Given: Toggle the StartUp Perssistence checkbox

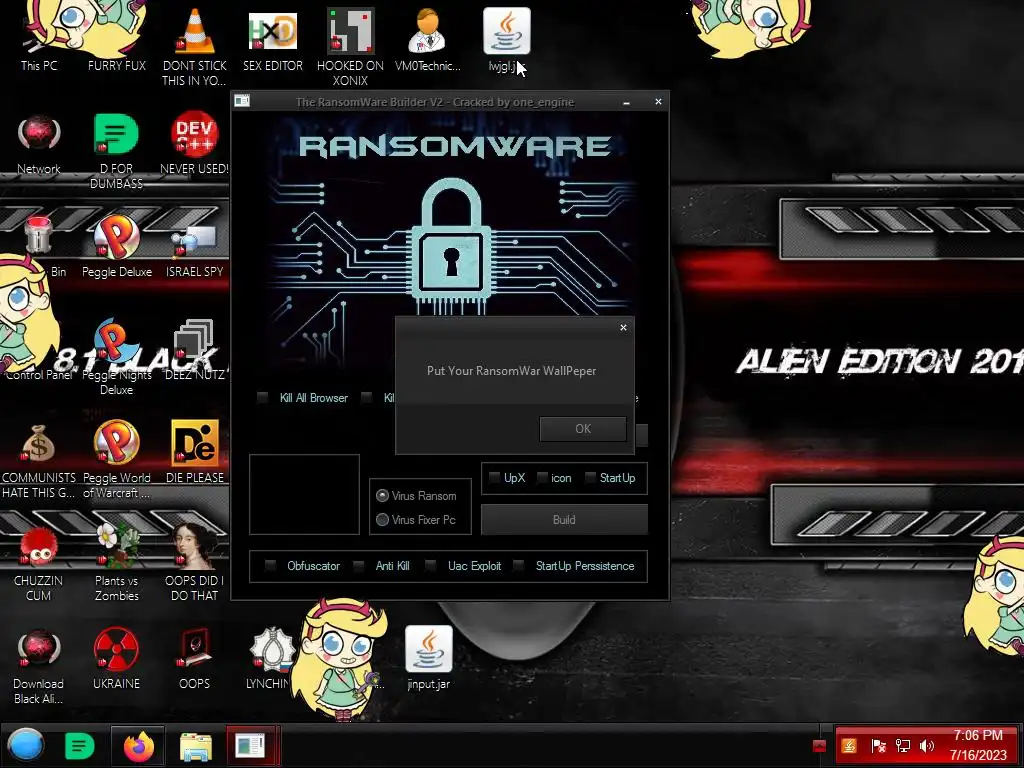Looking at the screenshot, I should pos(519,566).
